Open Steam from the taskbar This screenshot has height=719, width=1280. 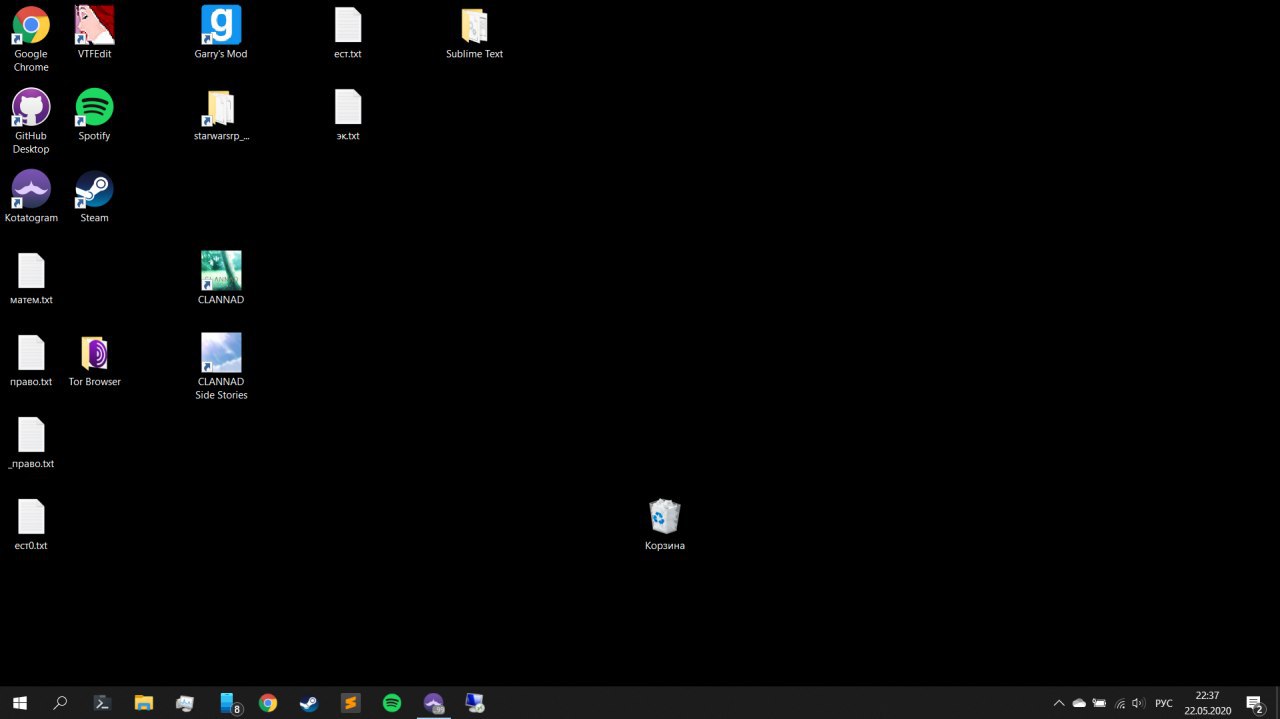(309, 703)
